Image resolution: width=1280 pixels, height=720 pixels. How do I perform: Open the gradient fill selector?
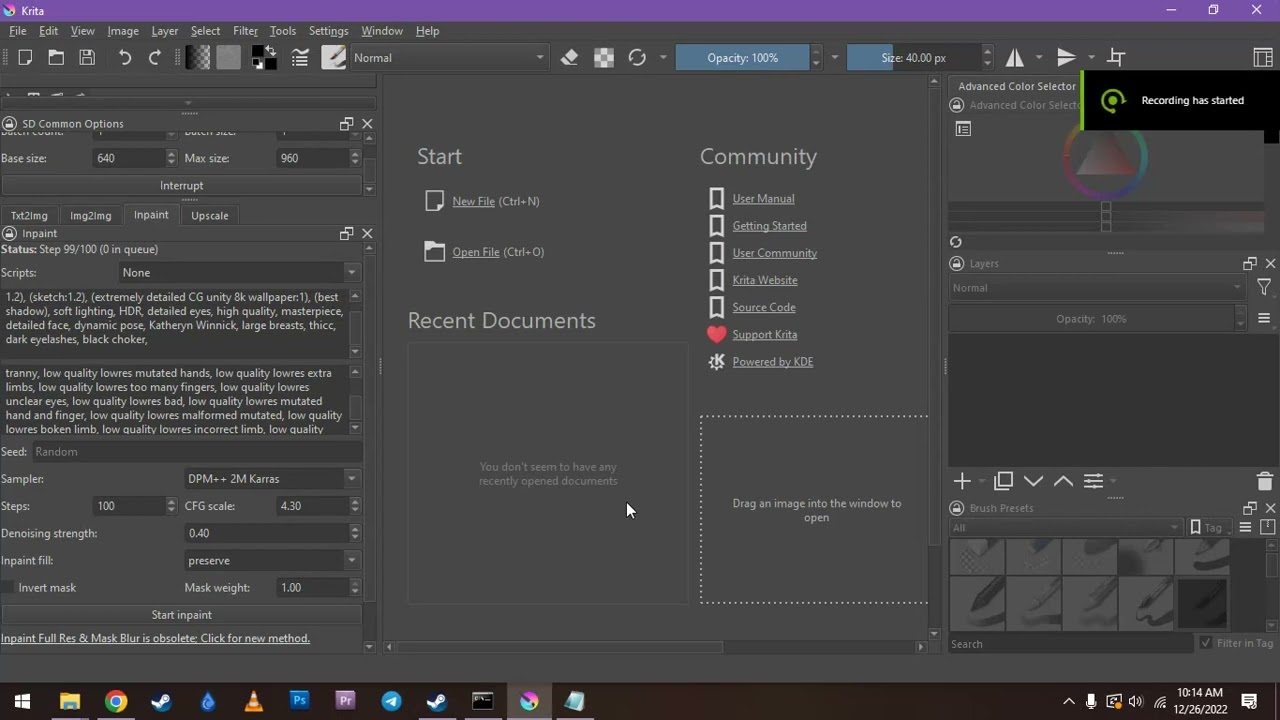198,58
